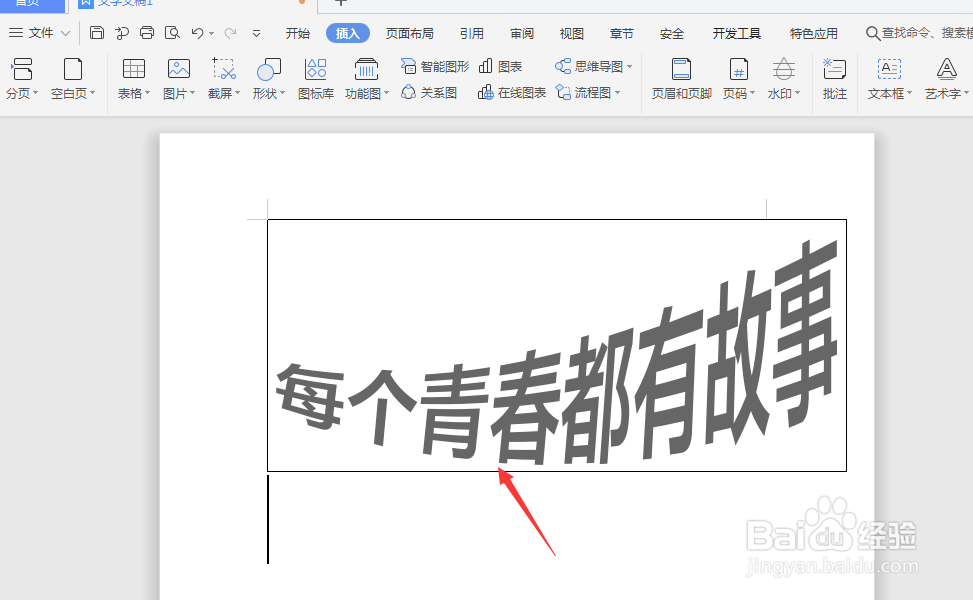Screen dimensions: 973x600
Task: Open the 思维导图 mind map tool
Action: [593, 66]
